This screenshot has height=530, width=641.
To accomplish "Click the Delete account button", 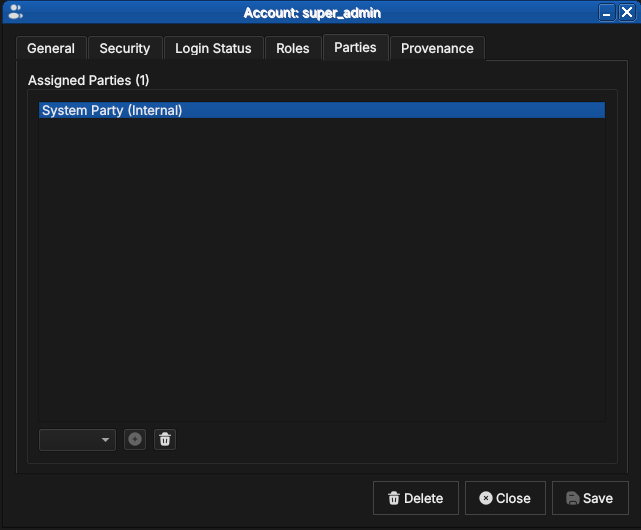I will (416, 498).
